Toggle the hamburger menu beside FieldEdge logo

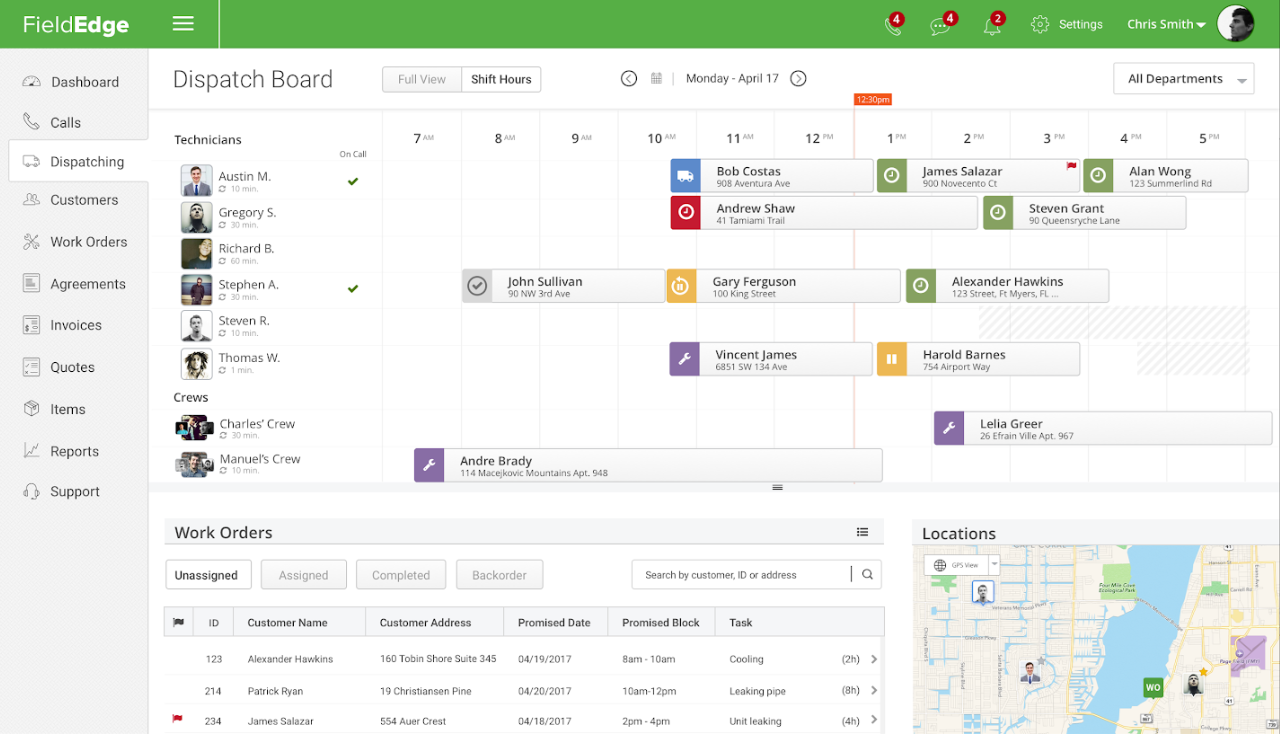coord(183,23)
